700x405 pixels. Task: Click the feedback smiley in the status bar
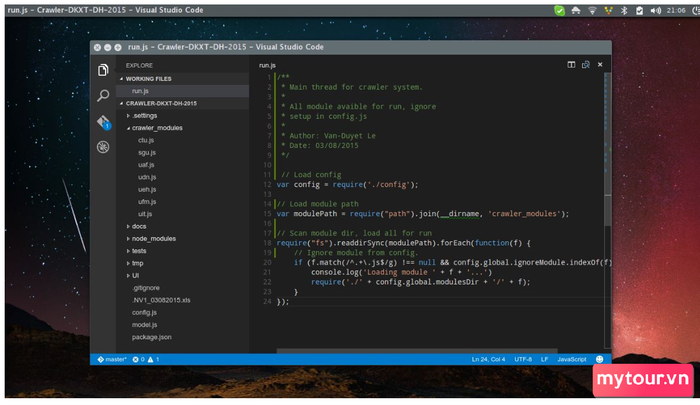tap(600, 359)
